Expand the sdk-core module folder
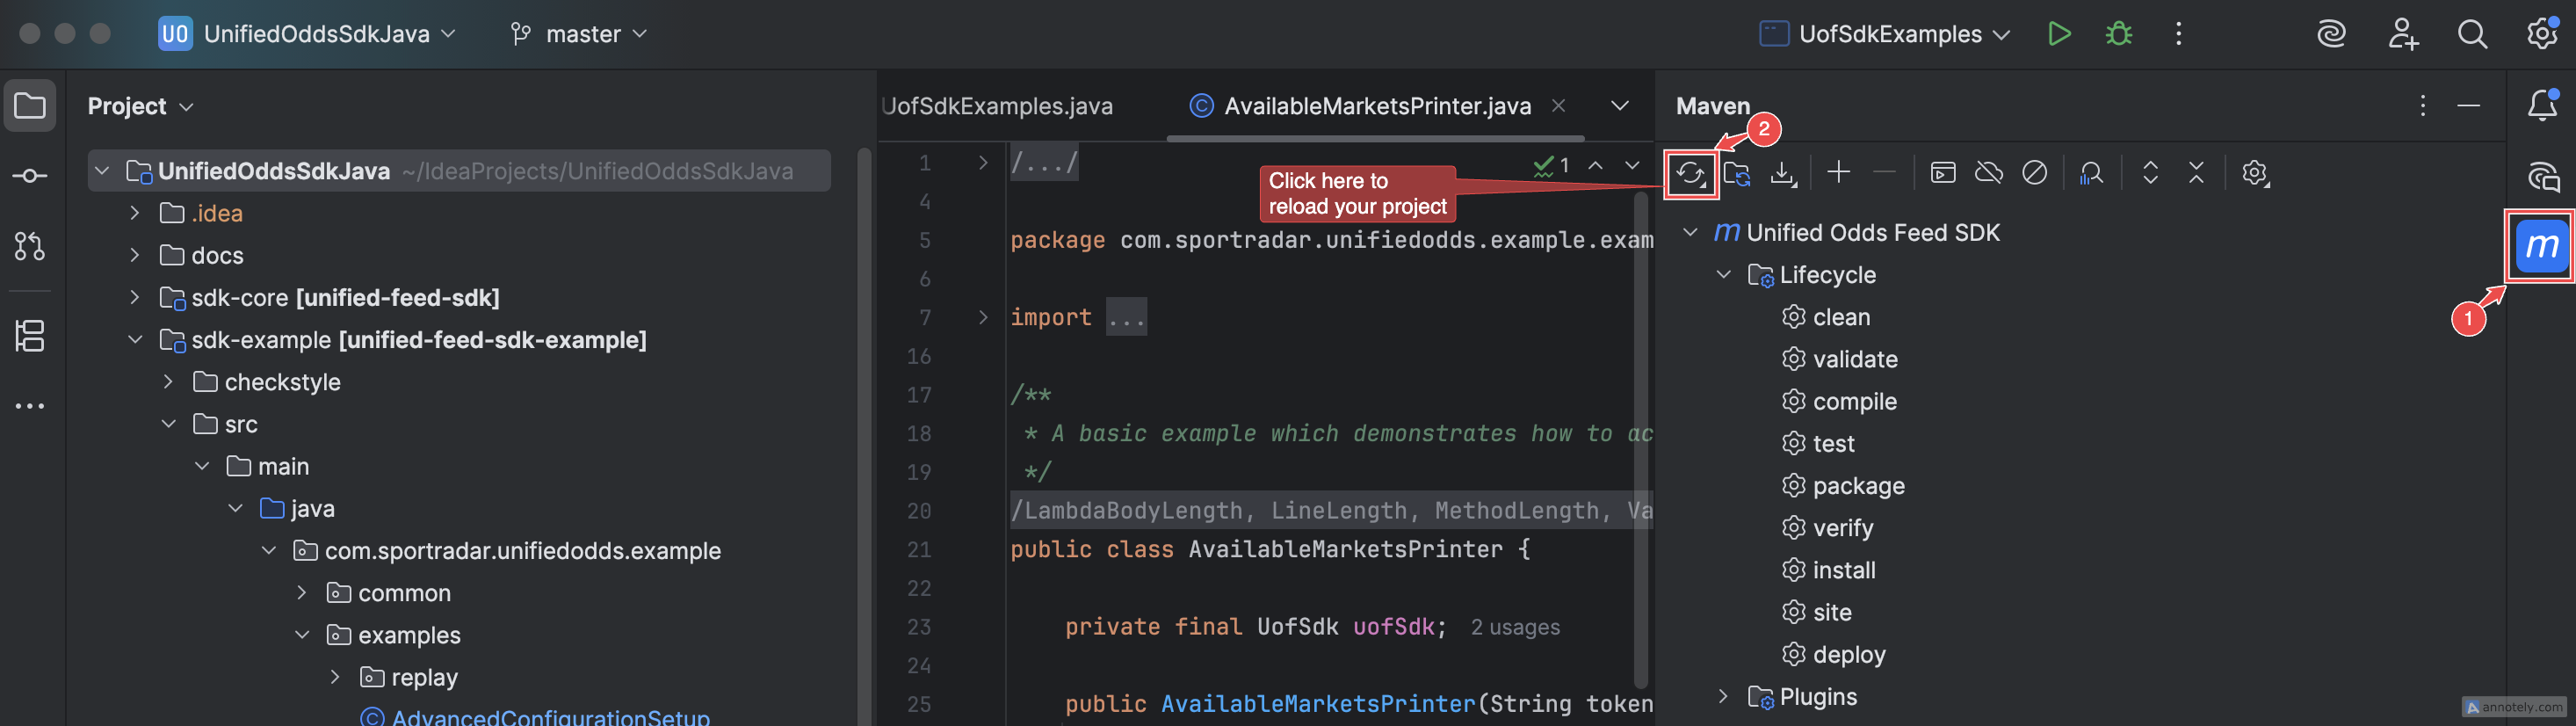This screenshot has width=2576, height=726. tap(135, 298)
